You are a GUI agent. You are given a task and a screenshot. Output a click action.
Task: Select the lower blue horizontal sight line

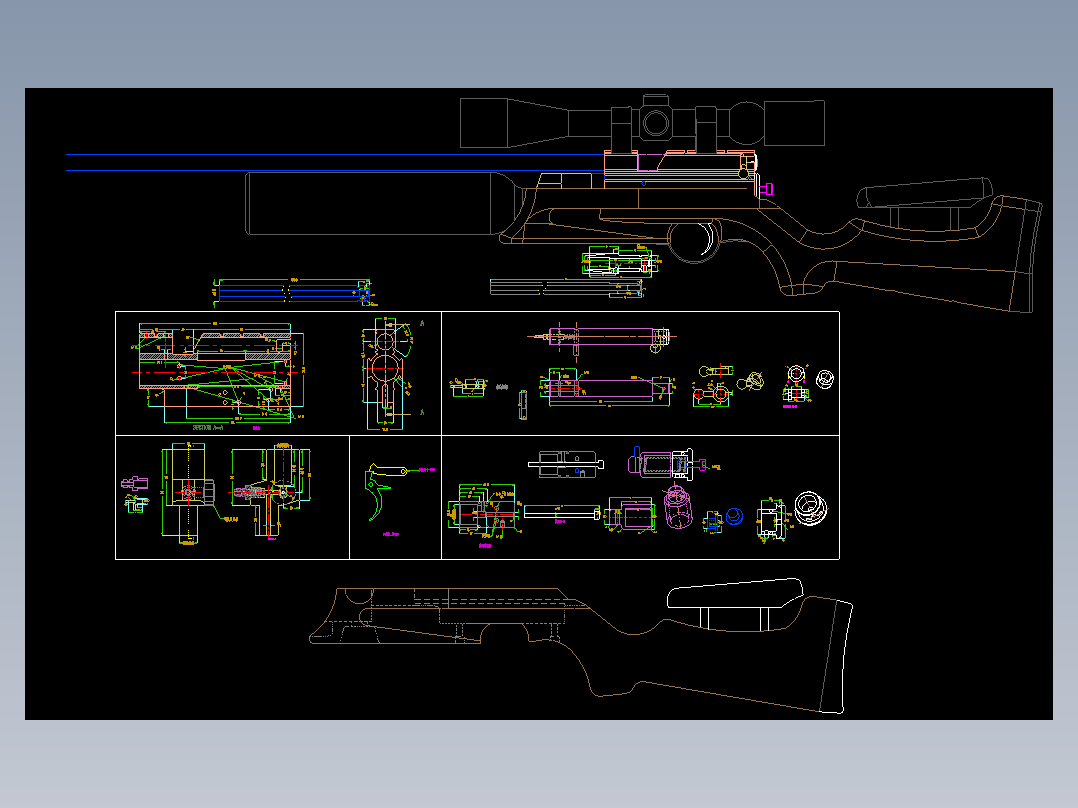pos(335,171)
